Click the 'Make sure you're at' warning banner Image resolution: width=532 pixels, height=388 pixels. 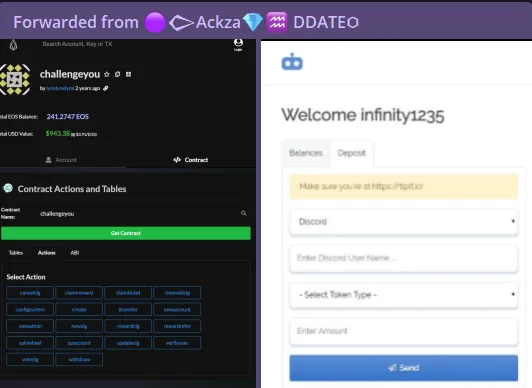404,187
